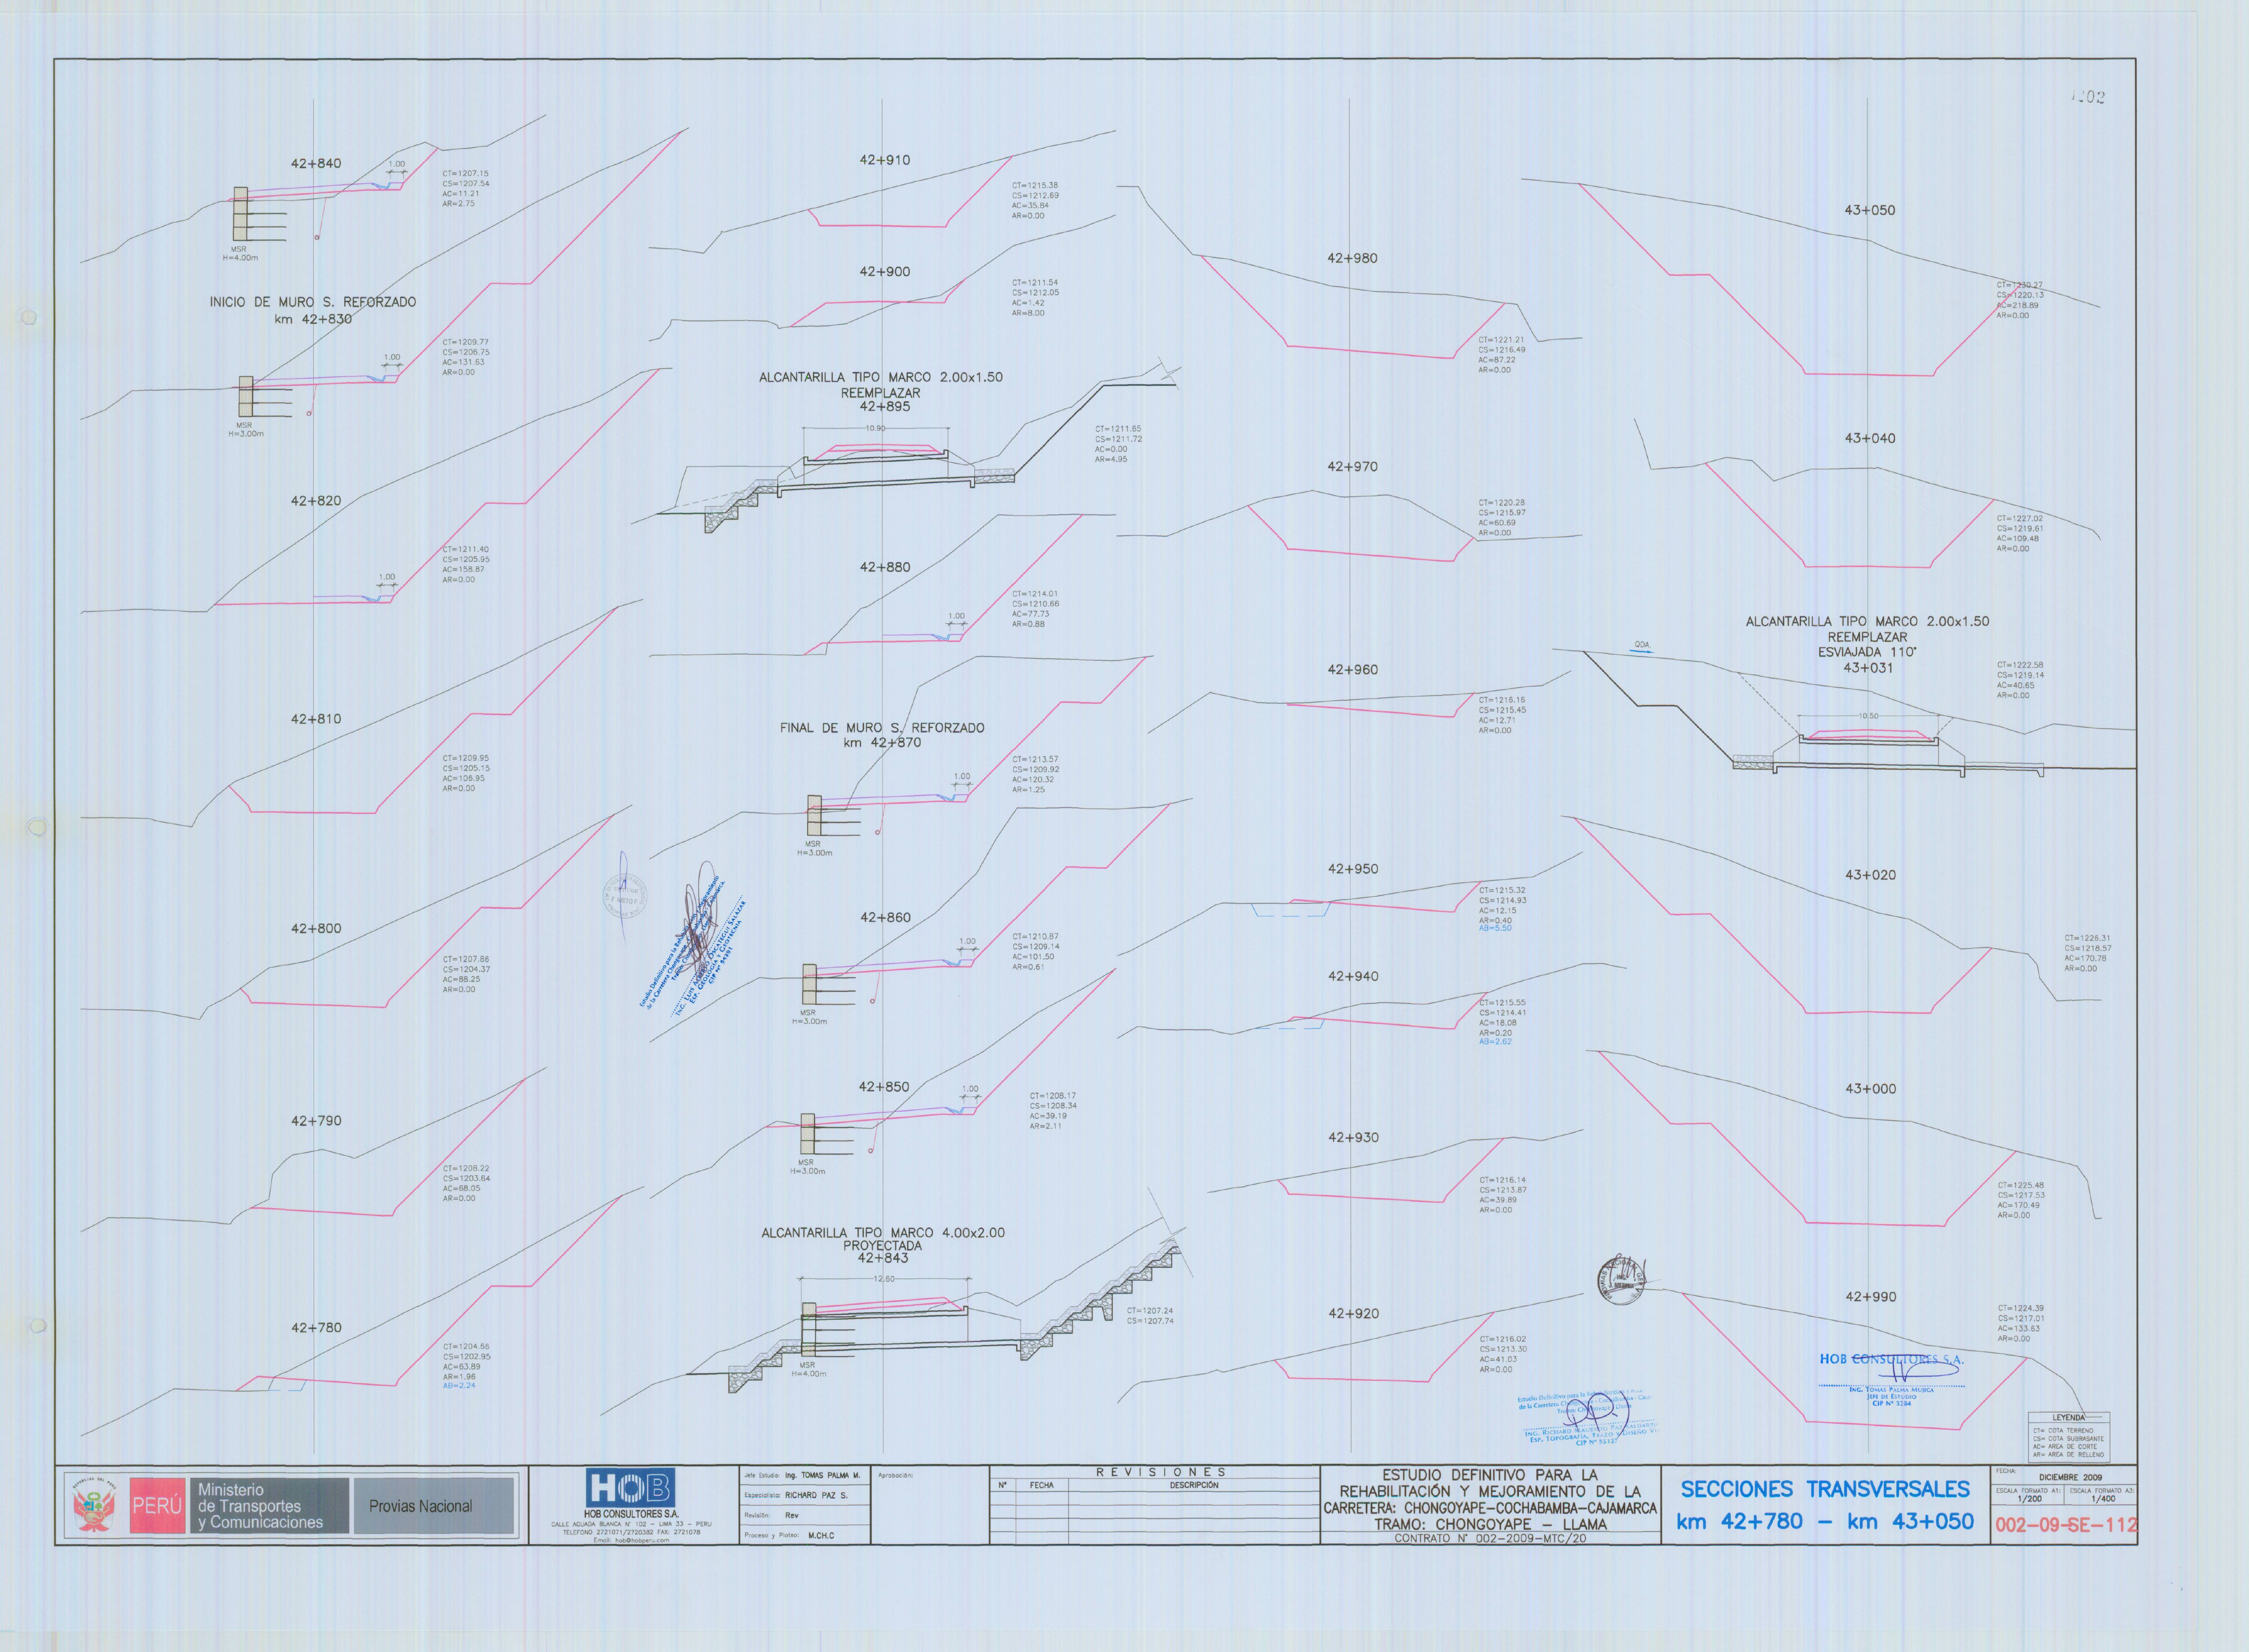The width and height of the screenshot is (2249, 1652).
Task: Click 'FINAL DE MURO S. REFORZADO' heading
Action: pos(882,728)
